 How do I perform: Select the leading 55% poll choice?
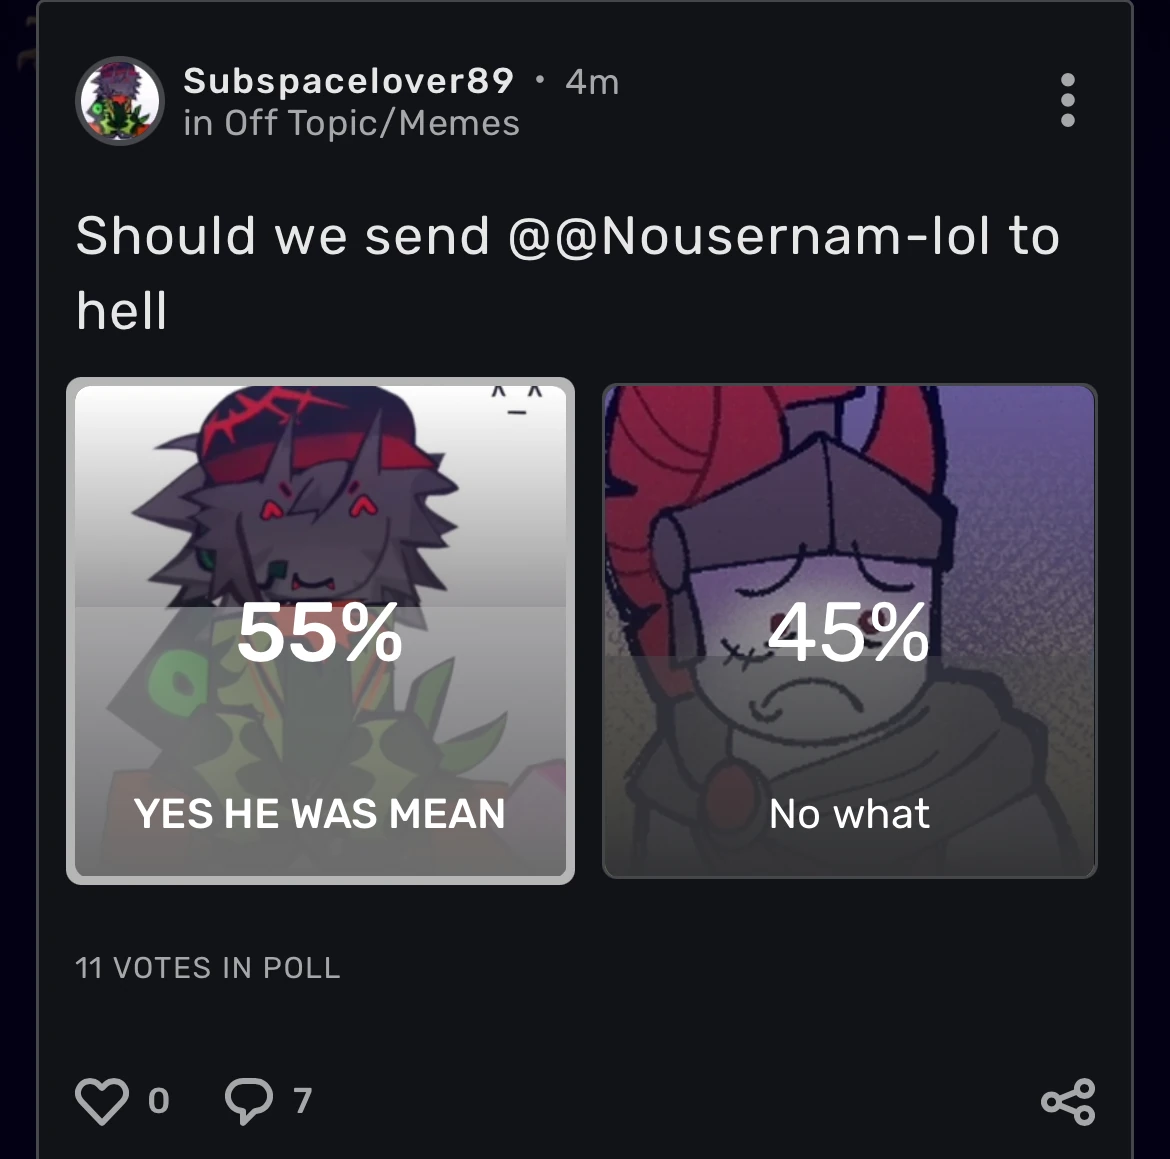320,633
